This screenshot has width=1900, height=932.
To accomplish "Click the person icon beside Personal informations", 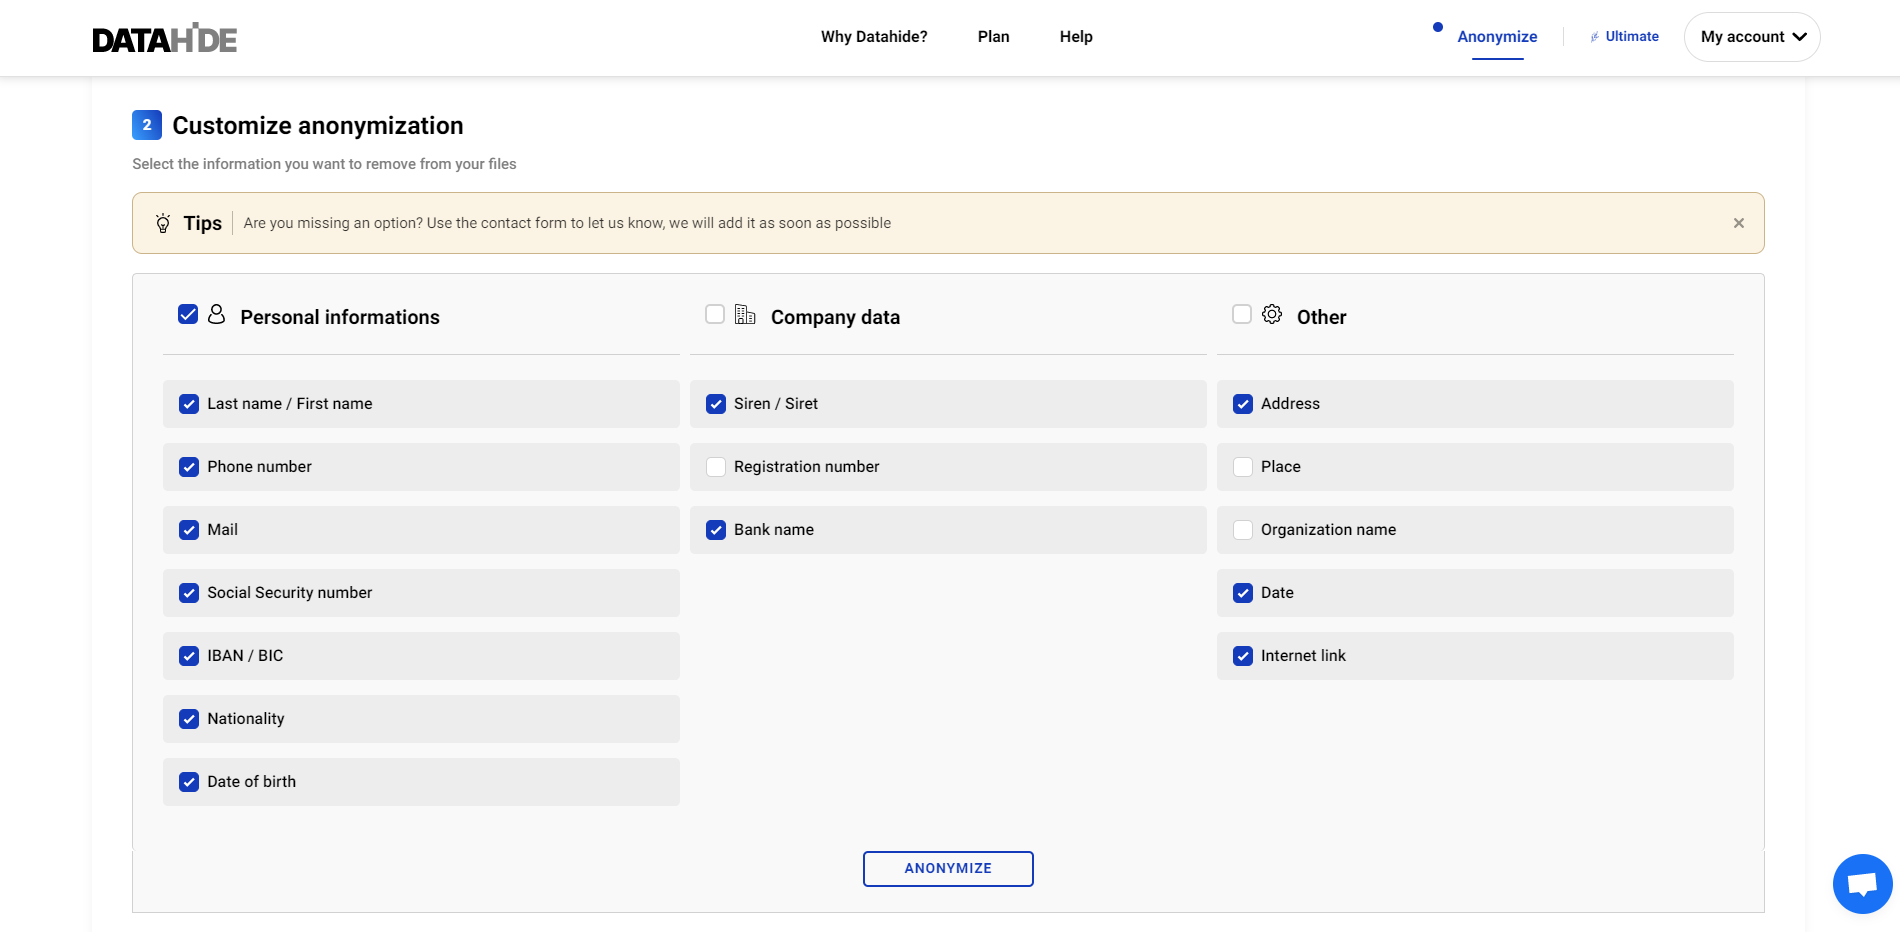I will click(x=216, y=314).
